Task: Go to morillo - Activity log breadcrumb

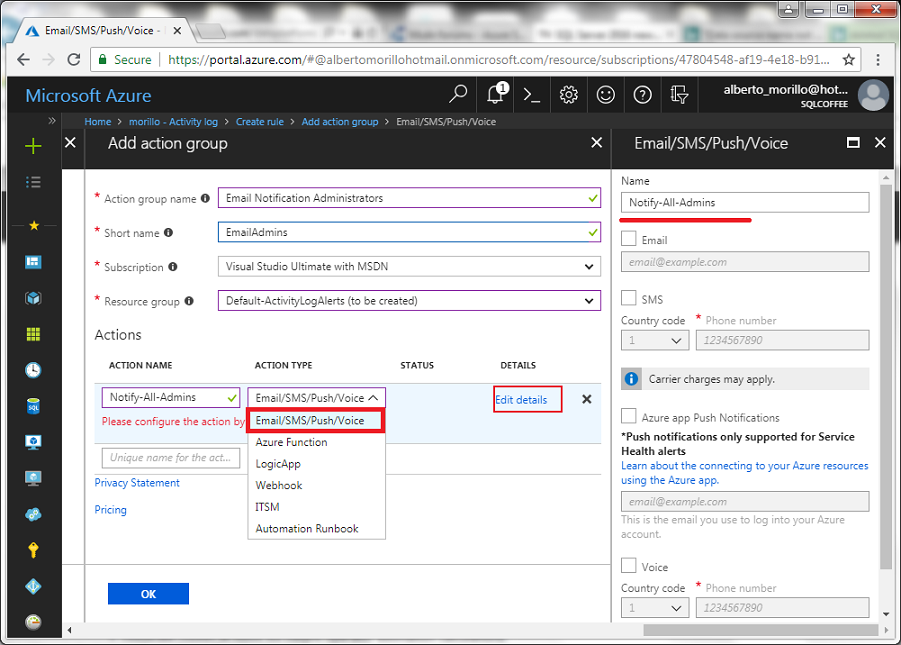Action: [173, 122]
